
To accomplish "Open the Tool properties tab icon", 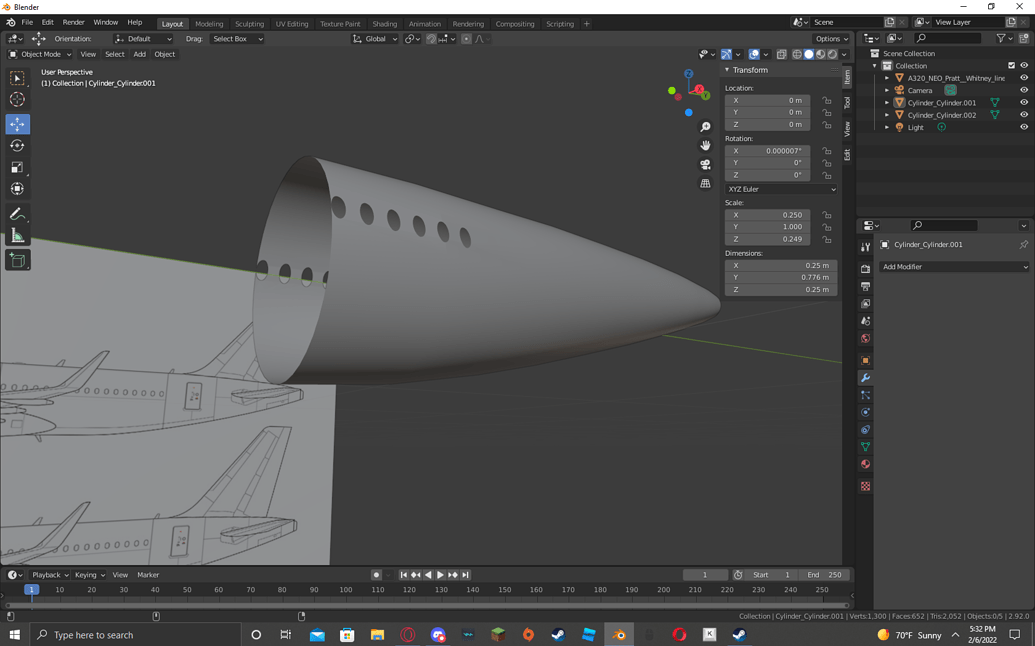I will [x=865, y=247].
